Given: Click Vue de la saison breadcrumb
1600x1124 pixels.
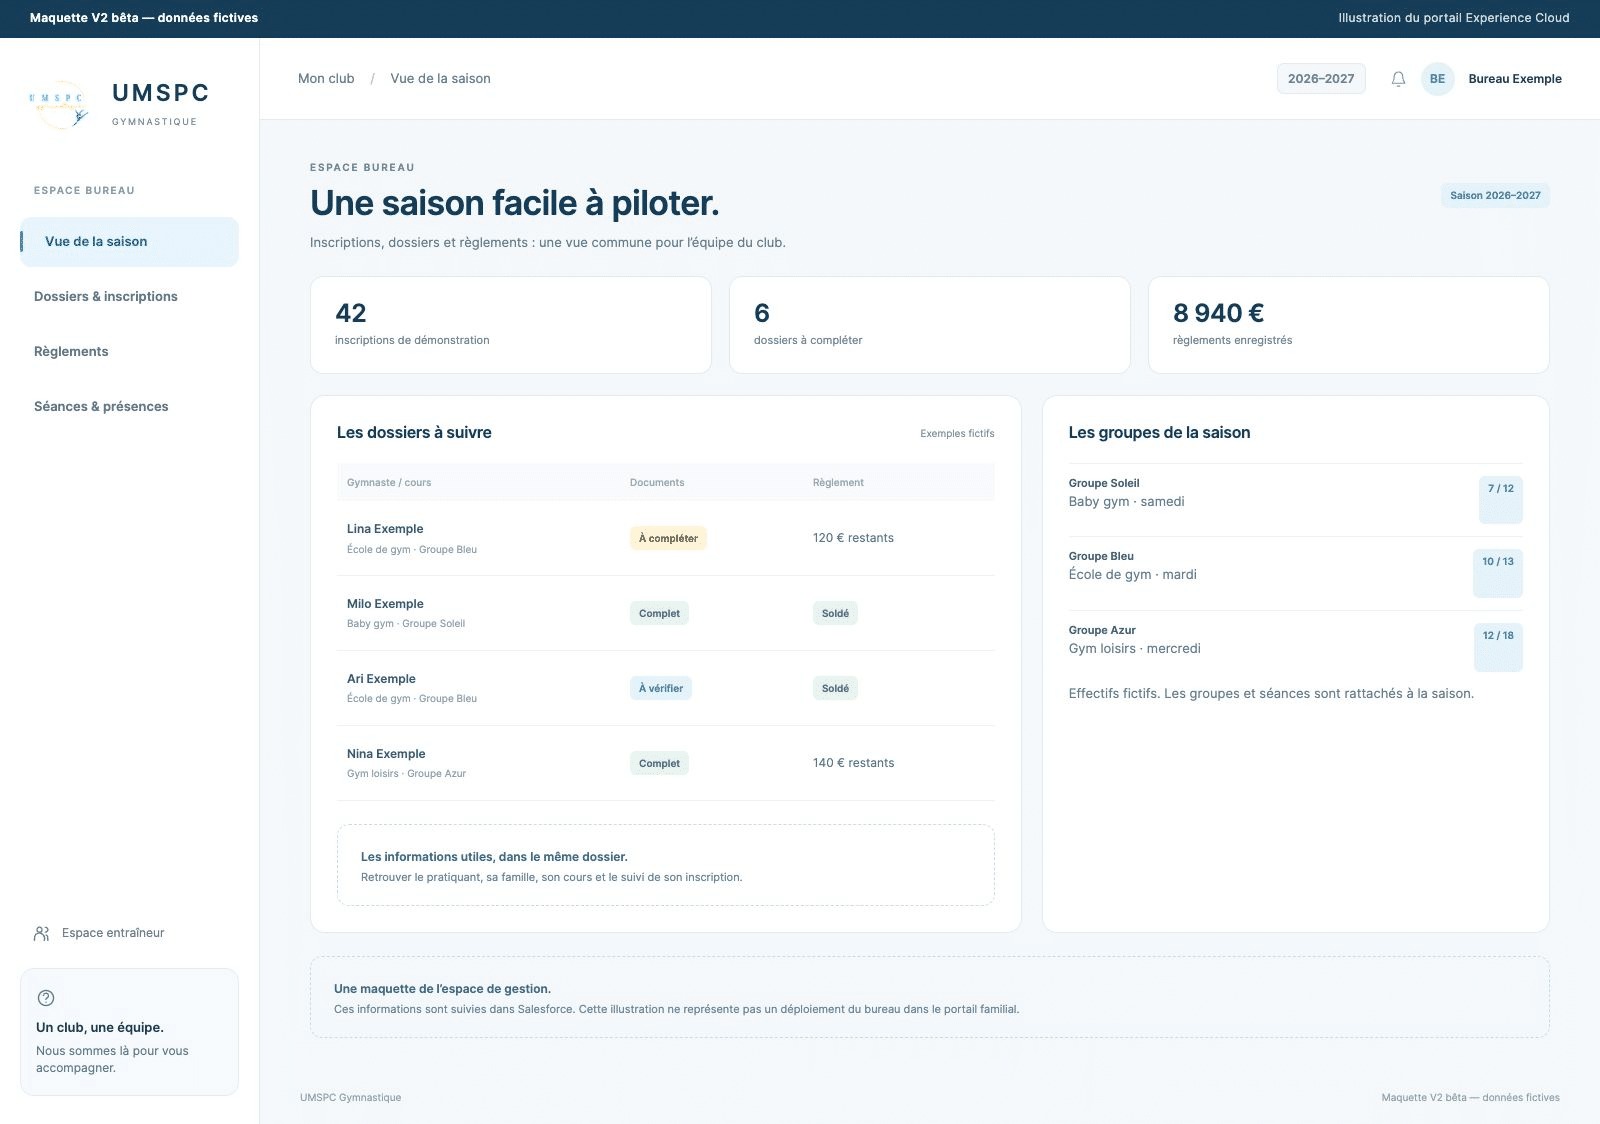Looking at the screenshot, I should [x=440, y=79].
